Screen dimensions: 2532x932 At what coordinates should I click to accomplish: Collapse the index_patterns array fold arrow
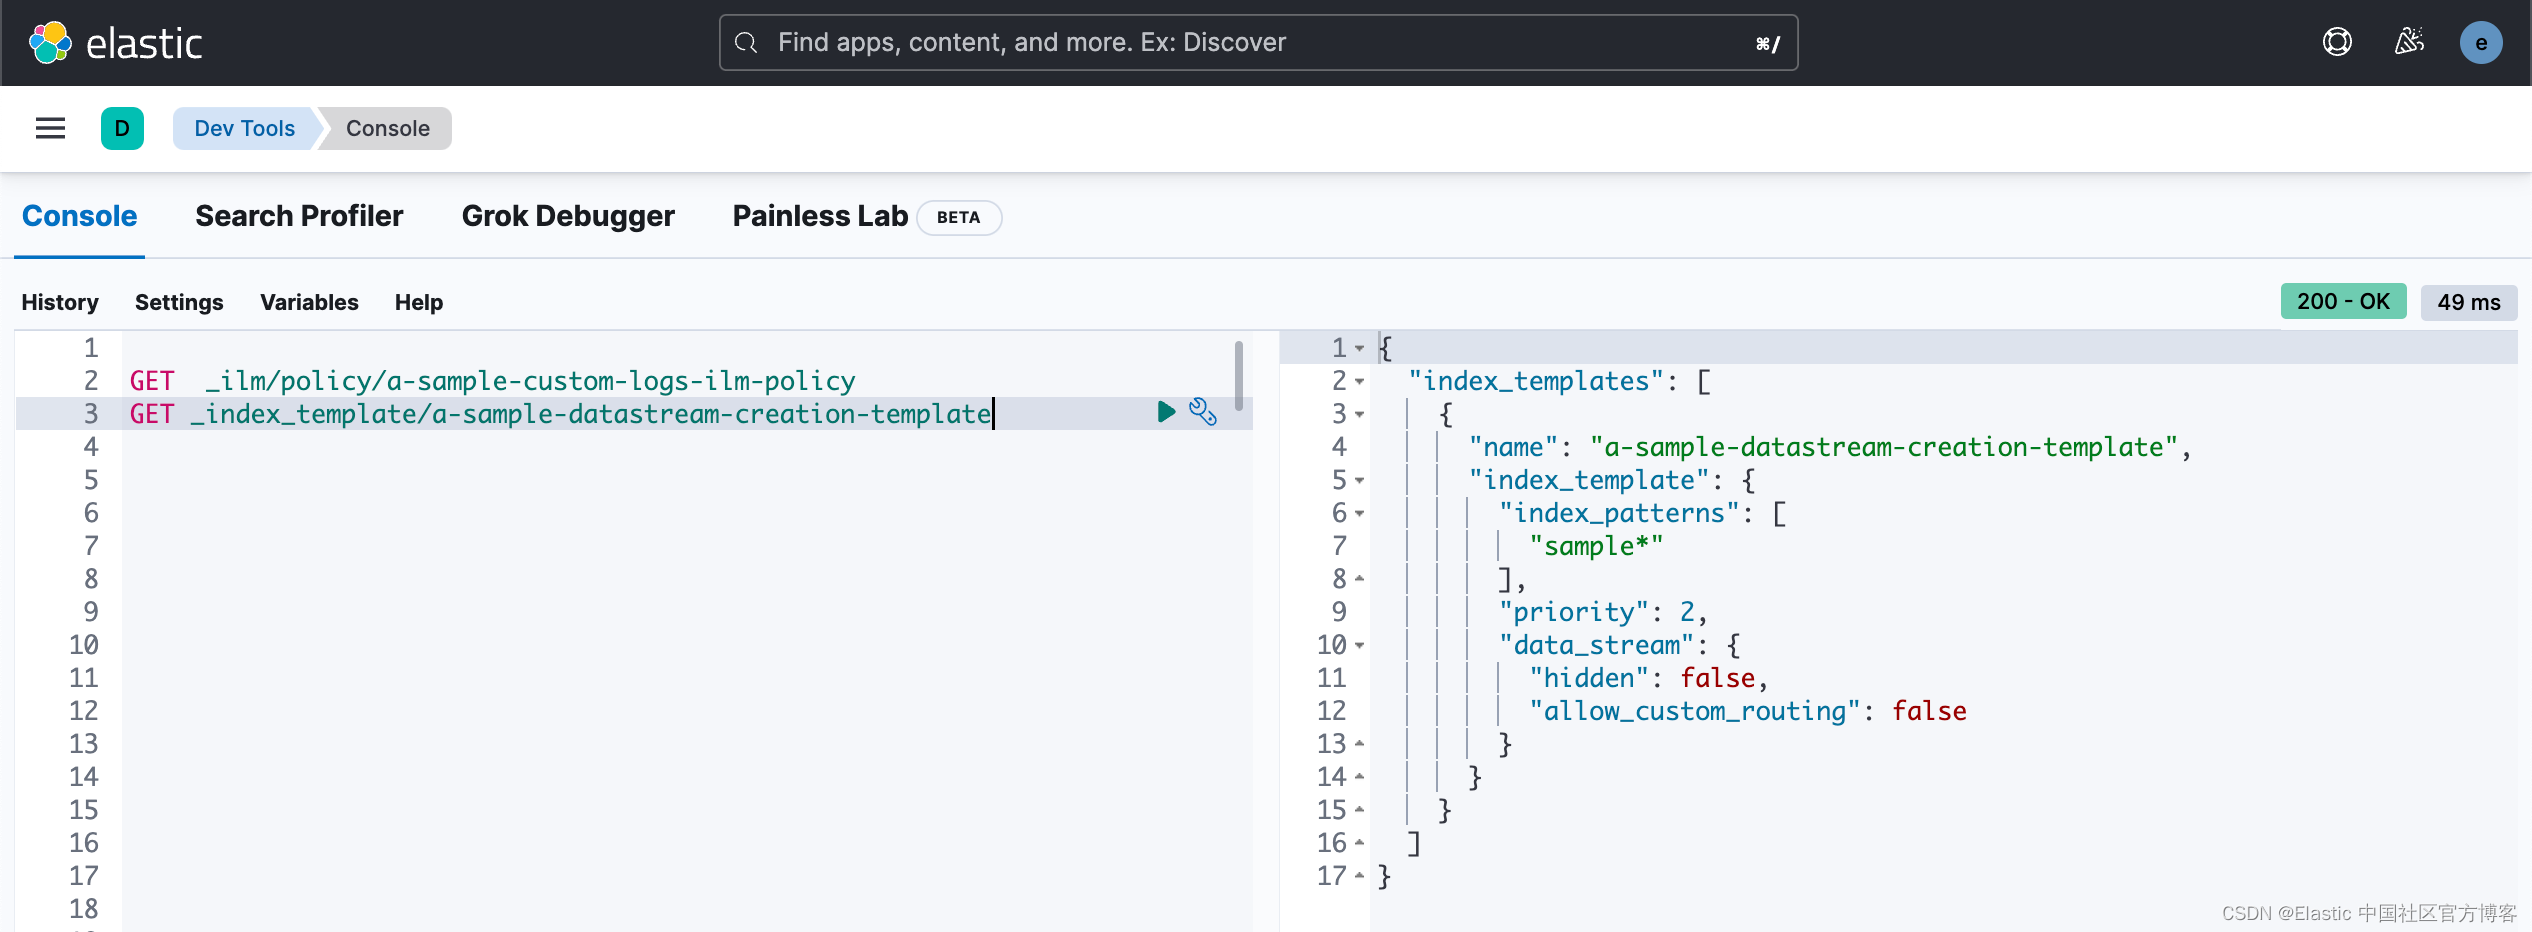coord(1360,513)
